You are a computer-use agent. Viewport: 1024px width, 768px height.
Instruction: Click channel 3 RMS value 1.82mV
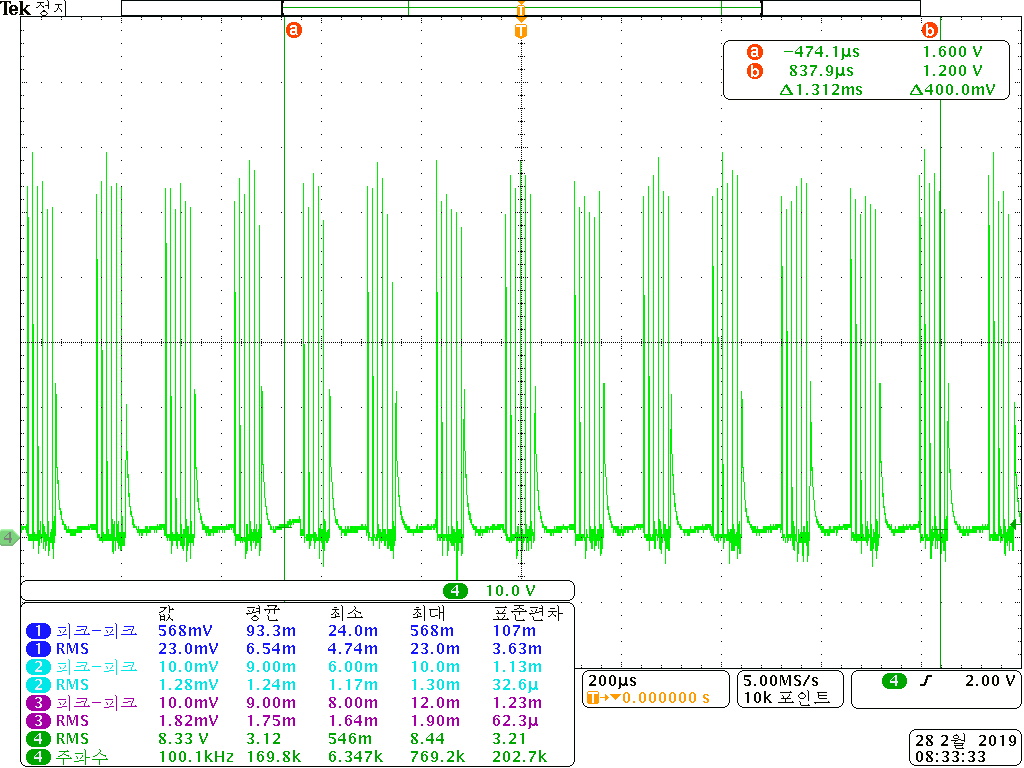point(188,722)
